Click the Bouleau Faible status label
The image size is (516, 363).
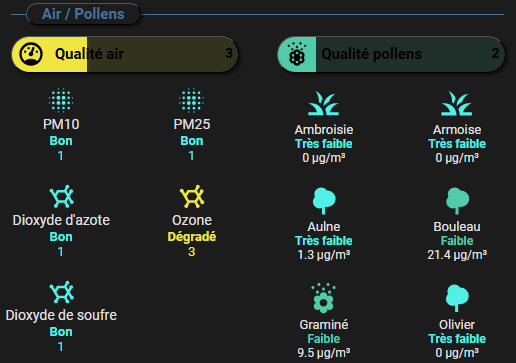[457, 241]
